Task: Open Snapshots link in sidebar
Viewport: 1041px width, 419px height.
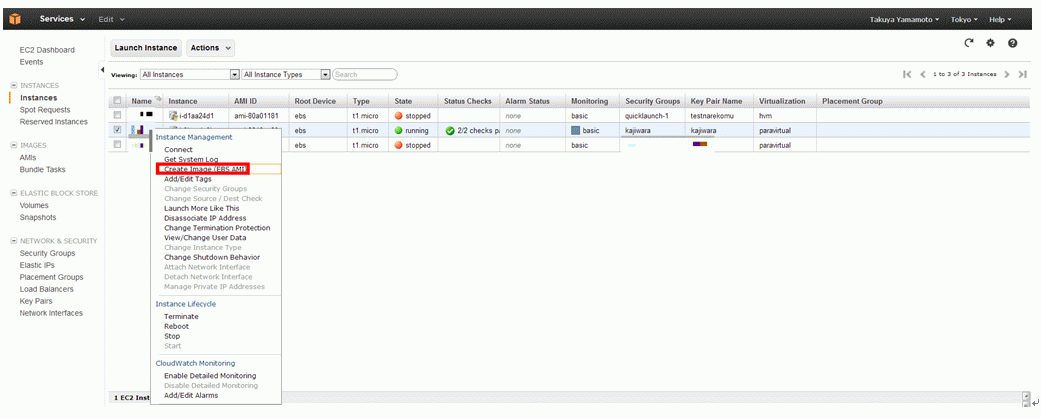Action: click(38, 217)
